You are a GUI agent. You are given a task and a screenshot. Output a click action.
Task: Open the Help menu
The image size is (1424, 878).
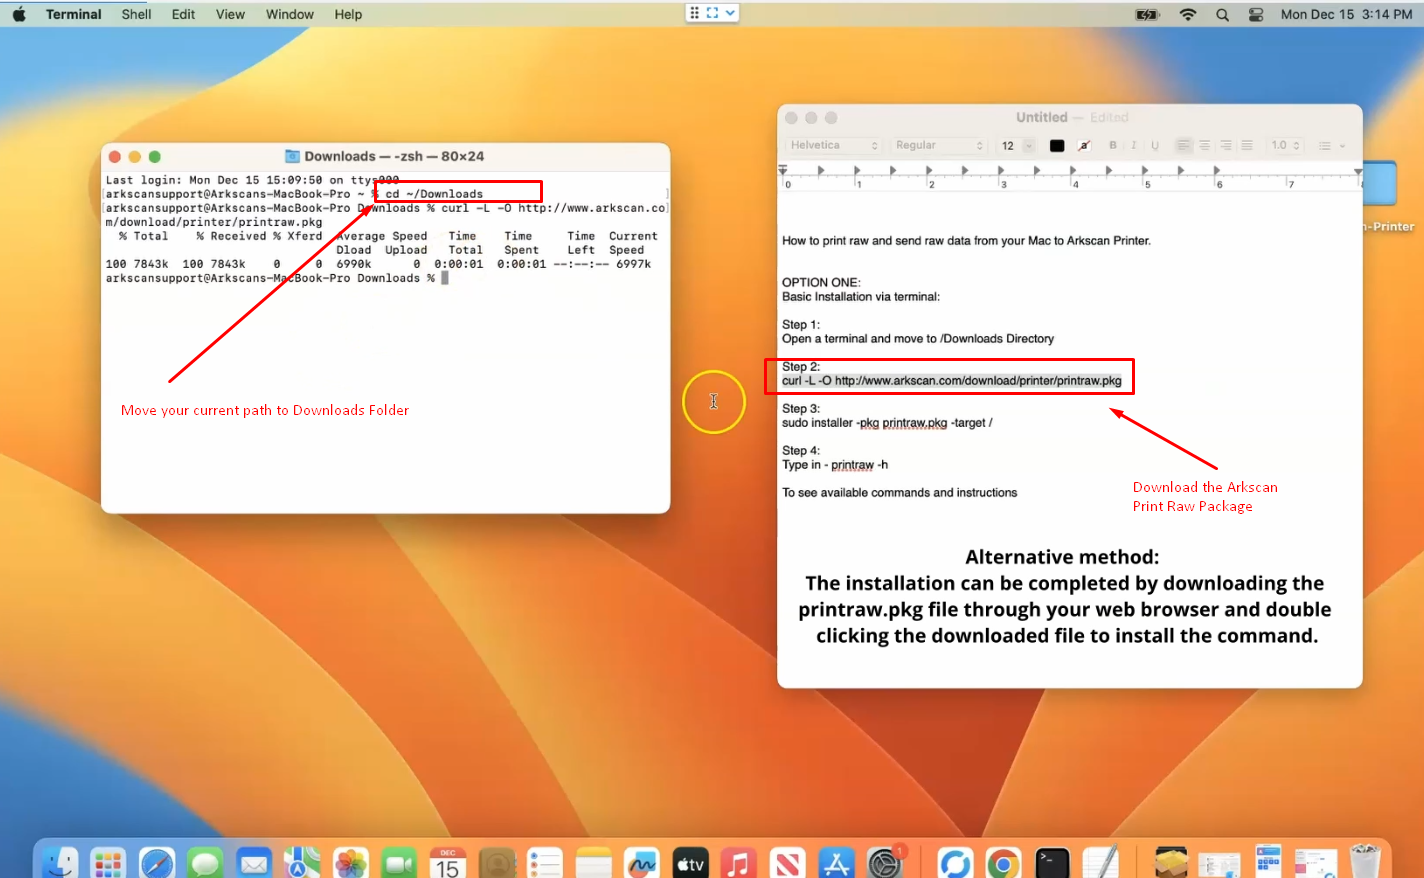(348, 14)
